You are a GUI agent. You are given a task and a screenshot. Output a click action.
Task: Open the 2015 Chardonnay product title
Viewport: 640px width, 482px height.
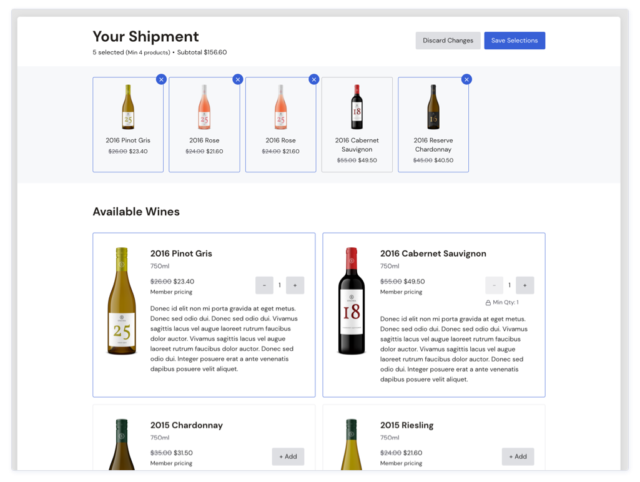click(x=186, y=425)
